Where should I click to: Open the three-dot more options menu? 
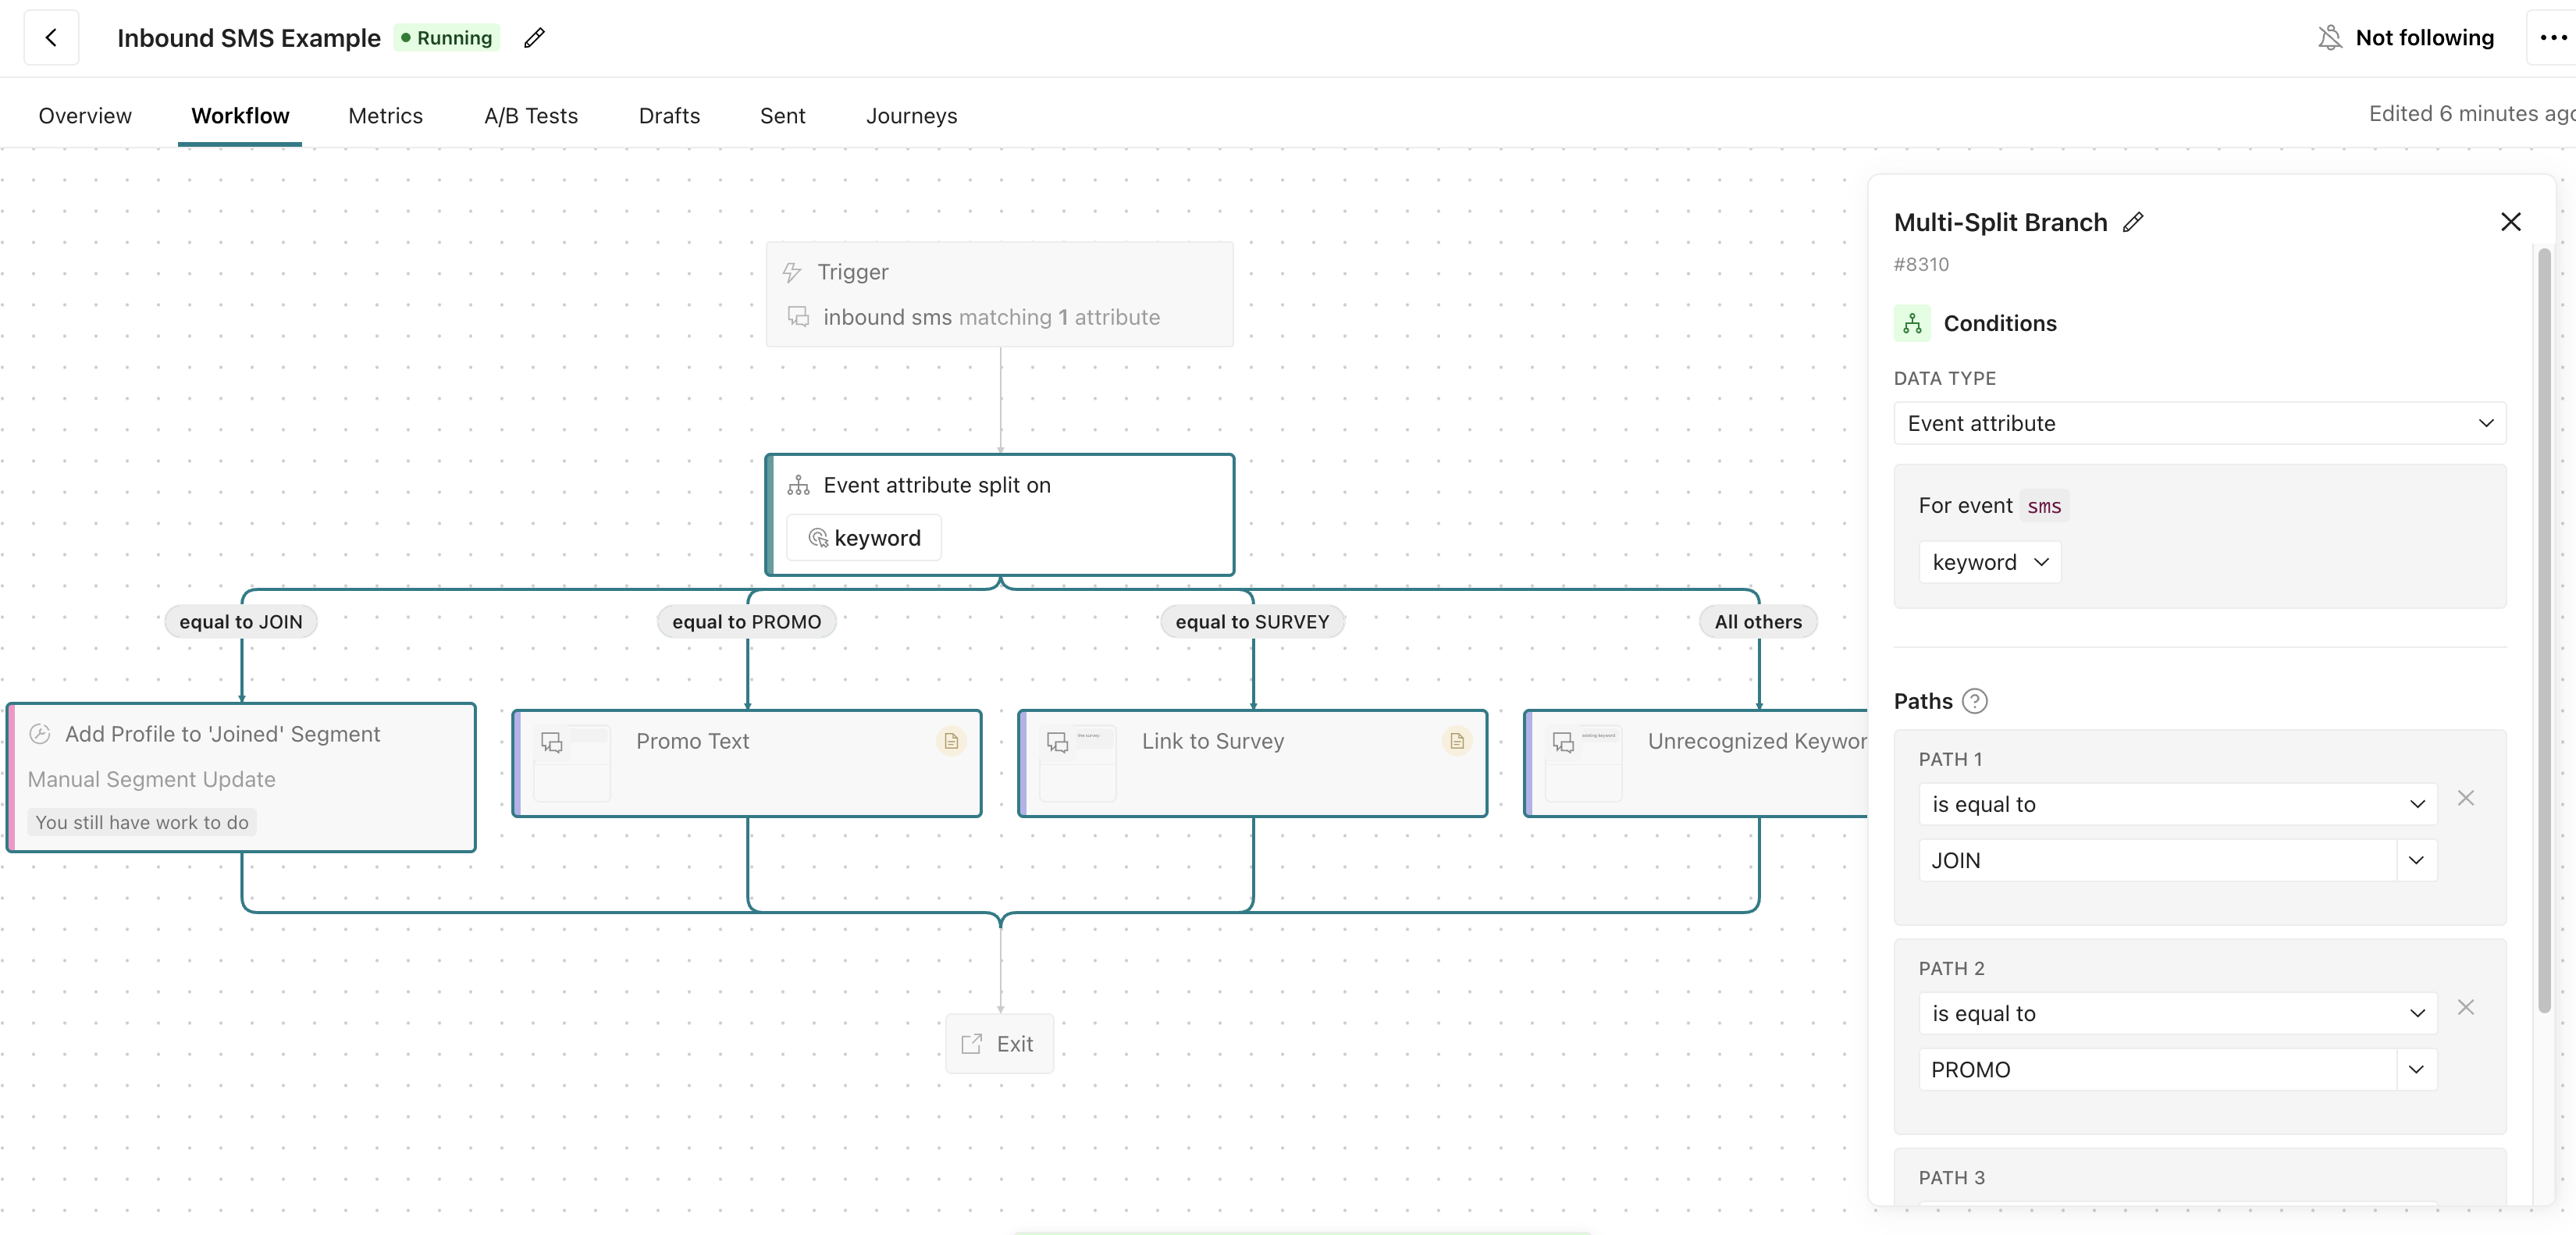(2553, 38)
